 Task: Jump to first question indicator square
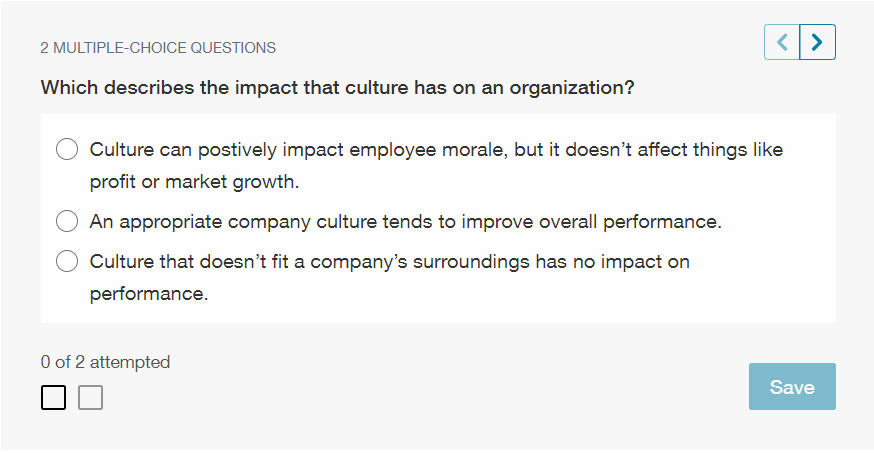click(x=54, y=398)
